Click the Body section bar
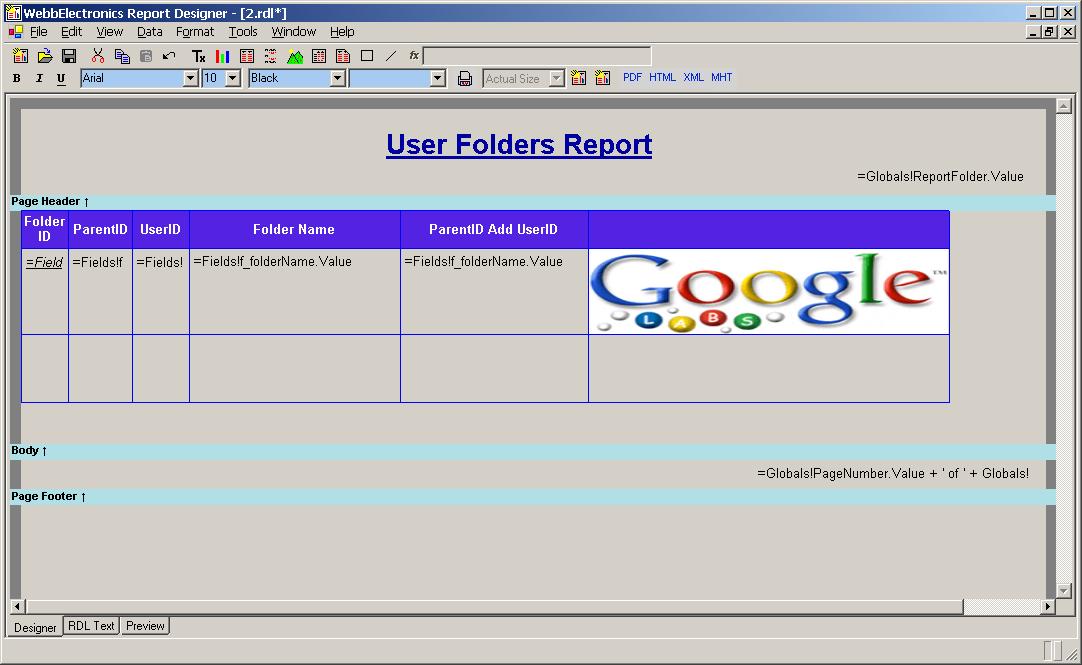1082x665 pixels. [533, 450]
